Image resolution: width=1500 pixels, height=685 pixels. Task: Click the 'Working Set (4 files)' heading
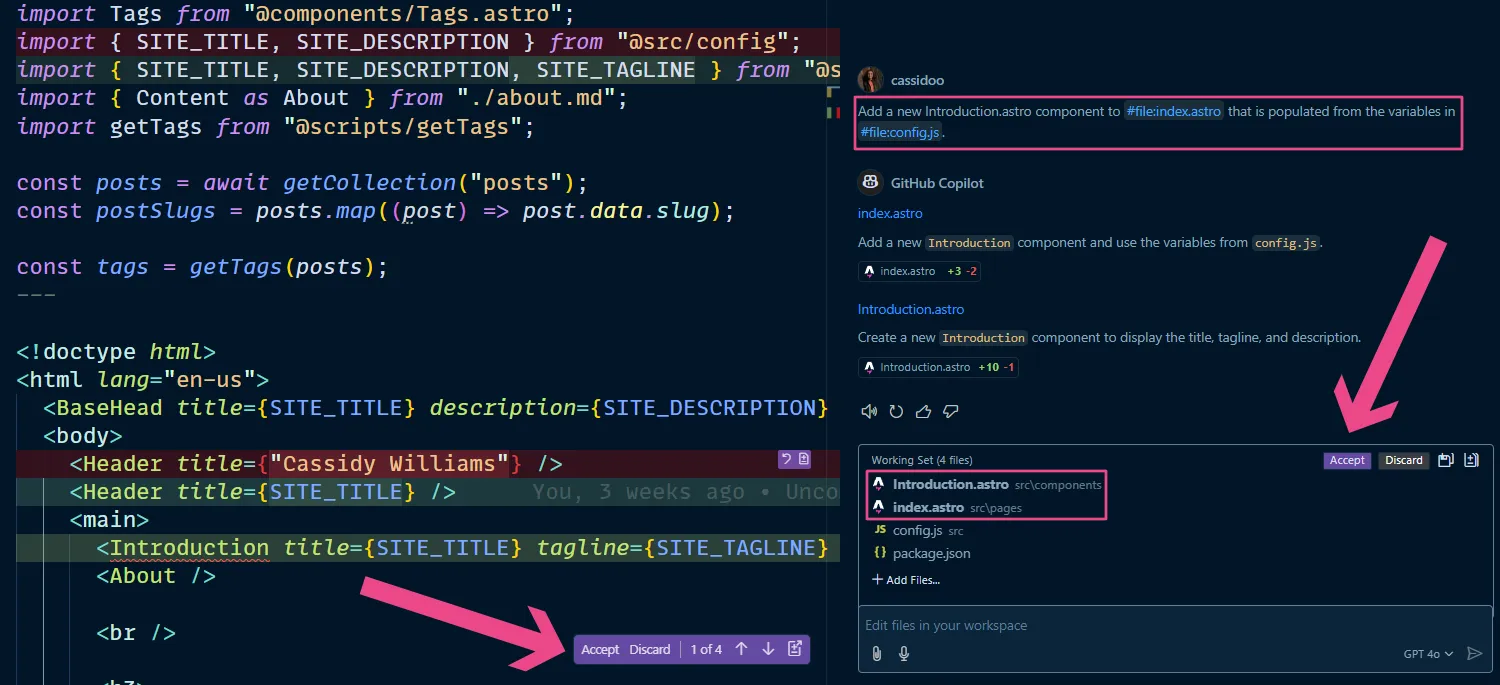(921, 460)
